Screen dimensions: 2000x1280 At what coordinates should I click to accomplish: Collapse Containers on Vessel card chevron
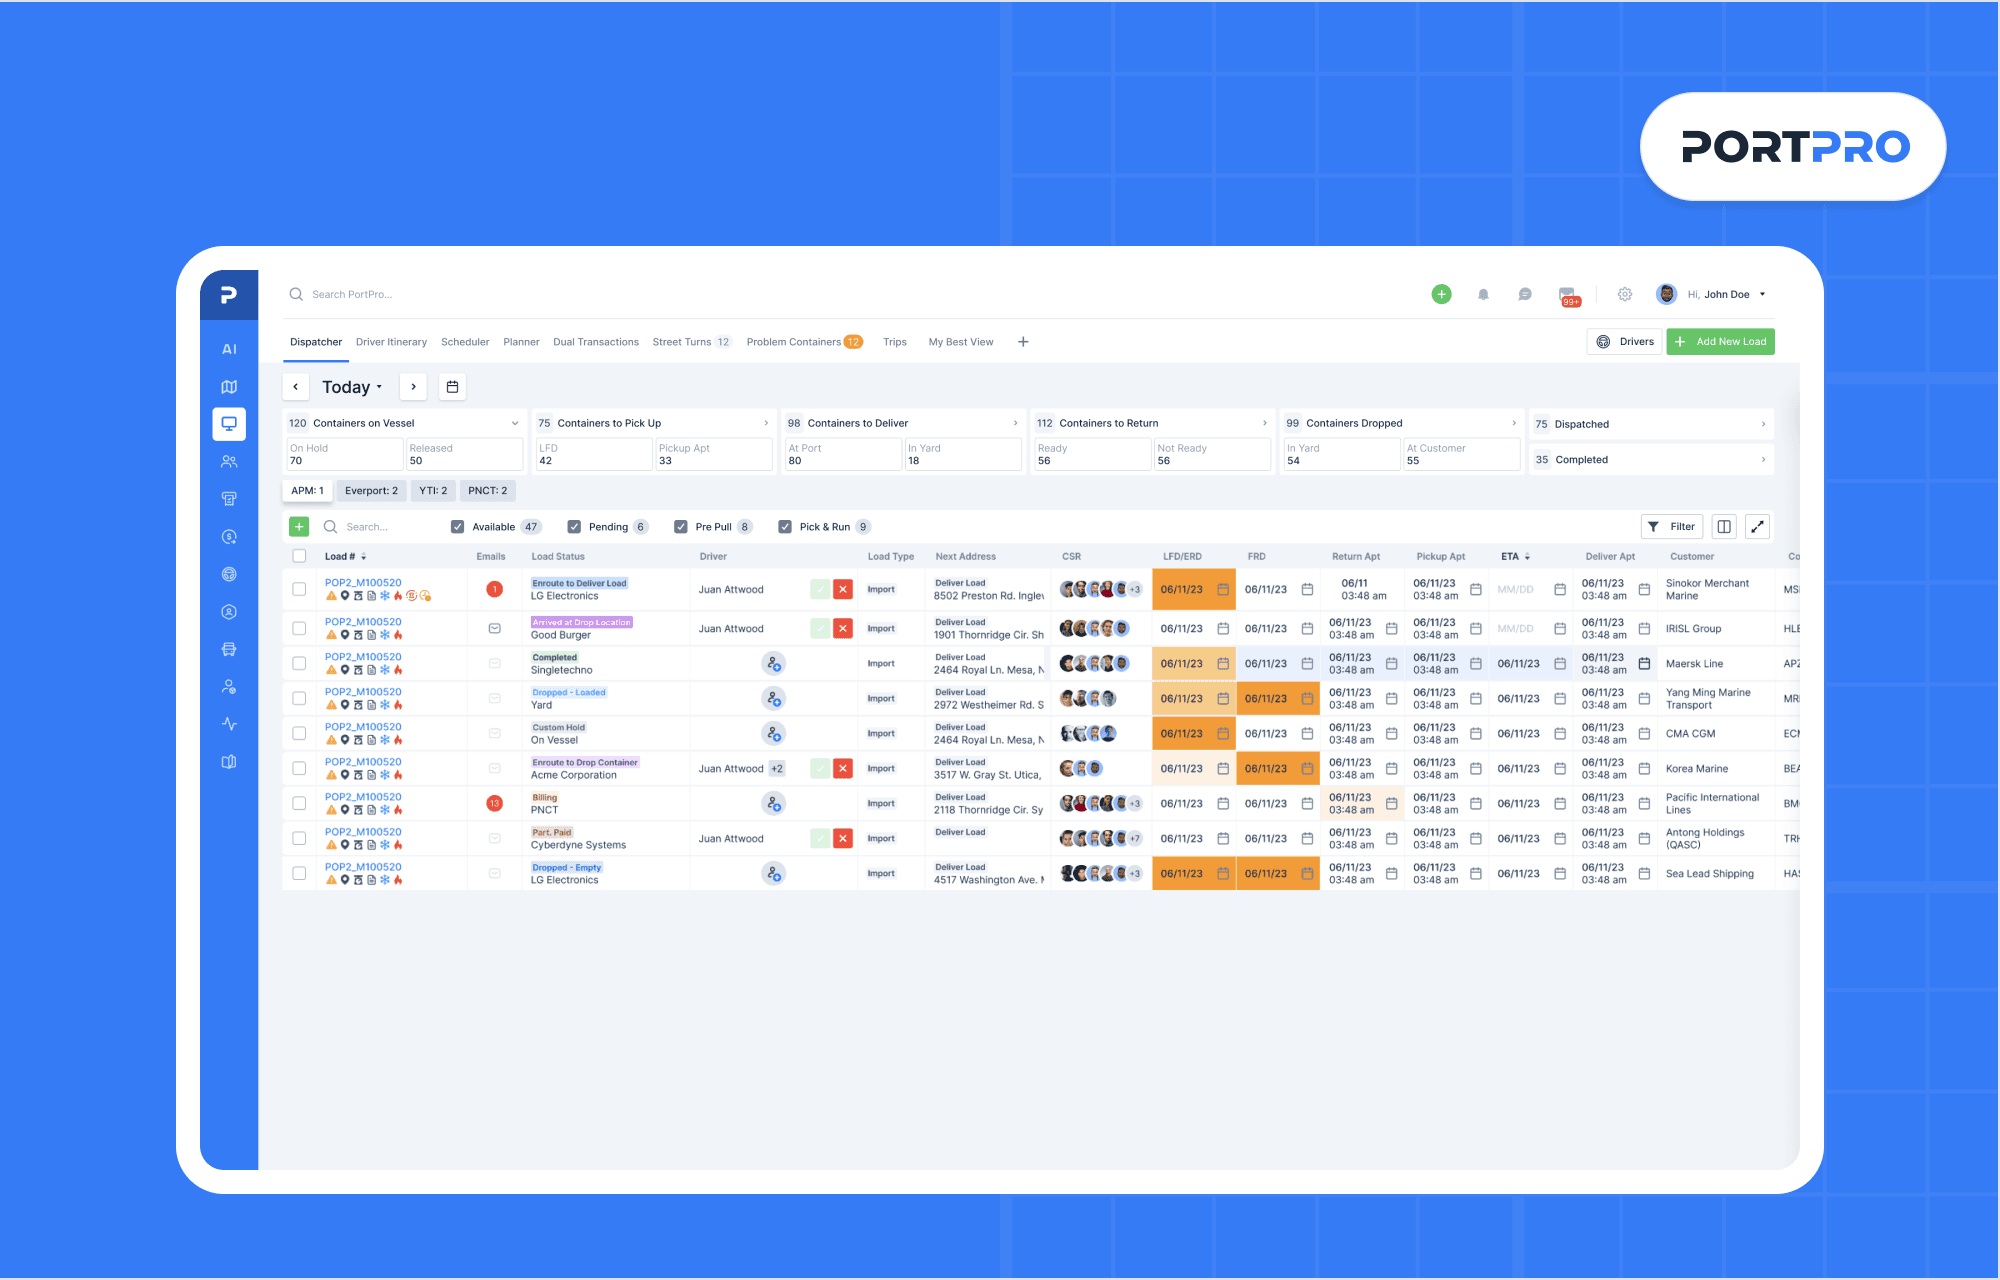515,423
